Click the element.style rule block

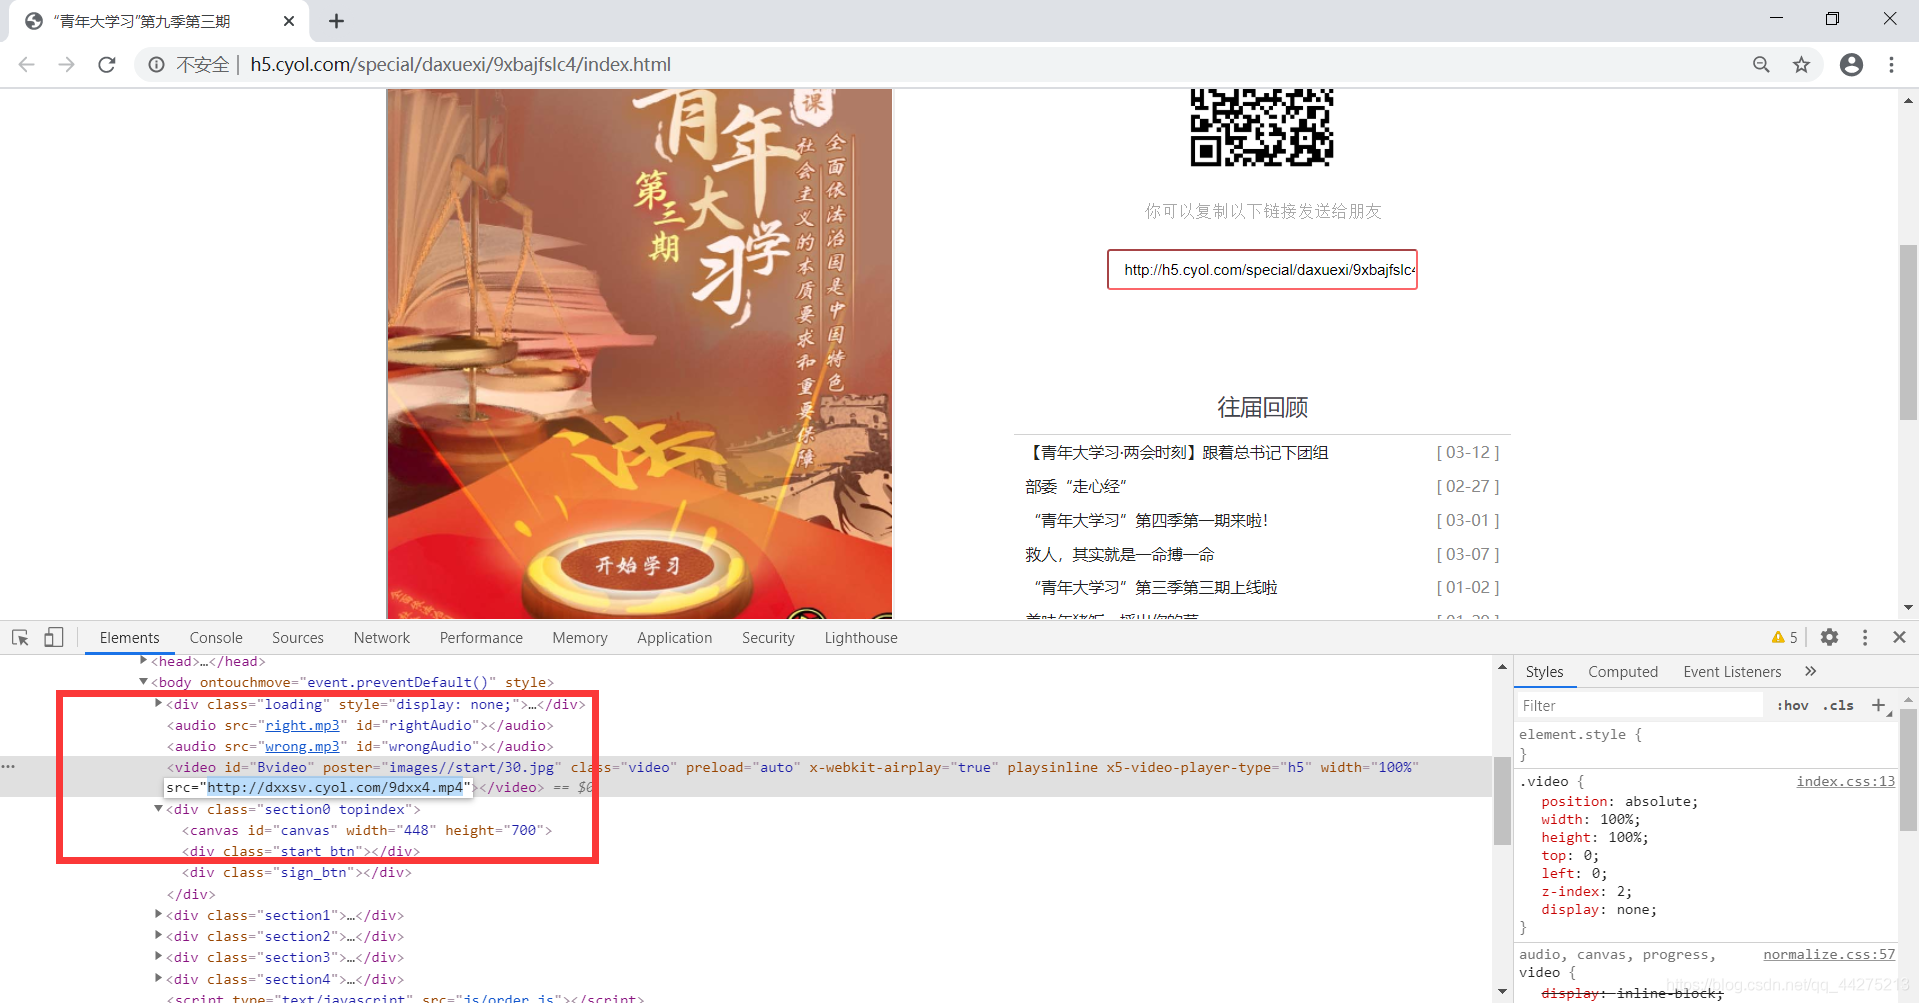point(1706,744)
